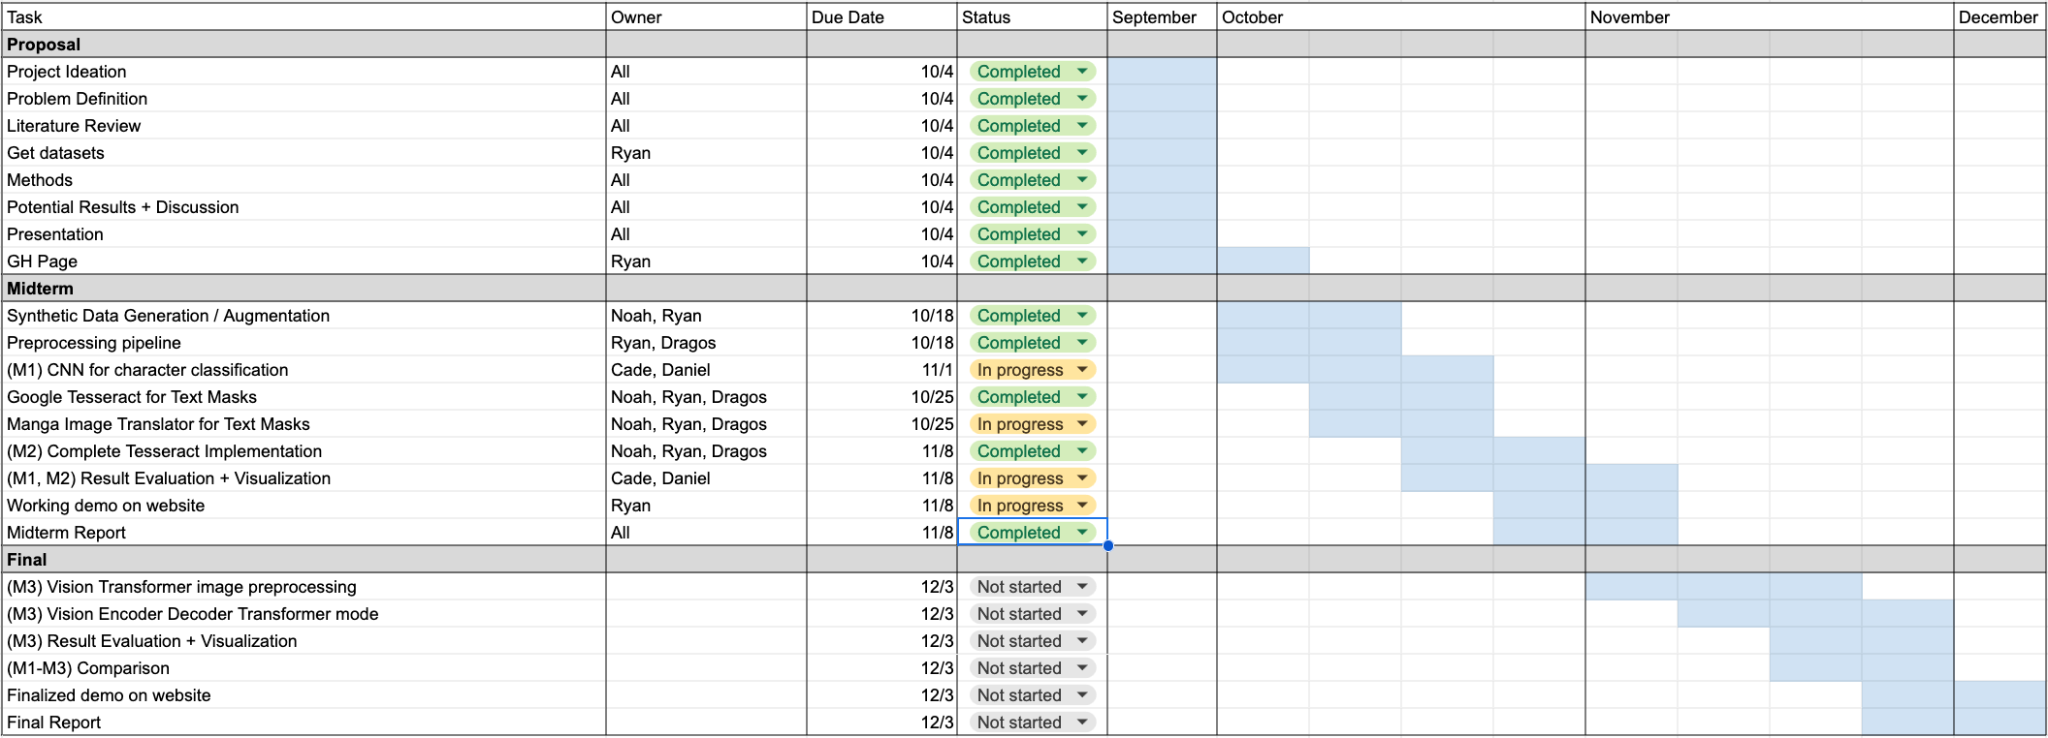
Task: Click owner cell 'Ryan, Dragos'
Action: [706, 342]
